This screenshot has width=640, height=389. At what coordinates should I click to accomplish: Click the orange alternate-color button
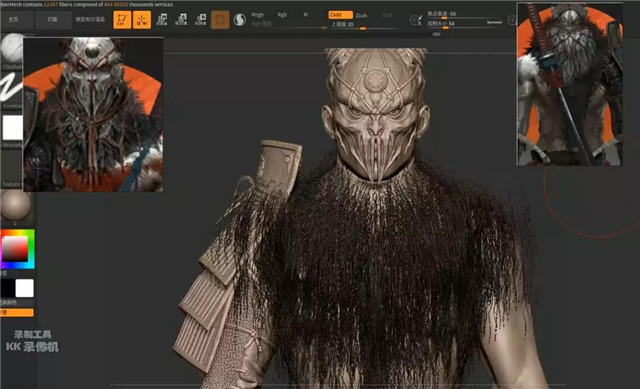17,313
